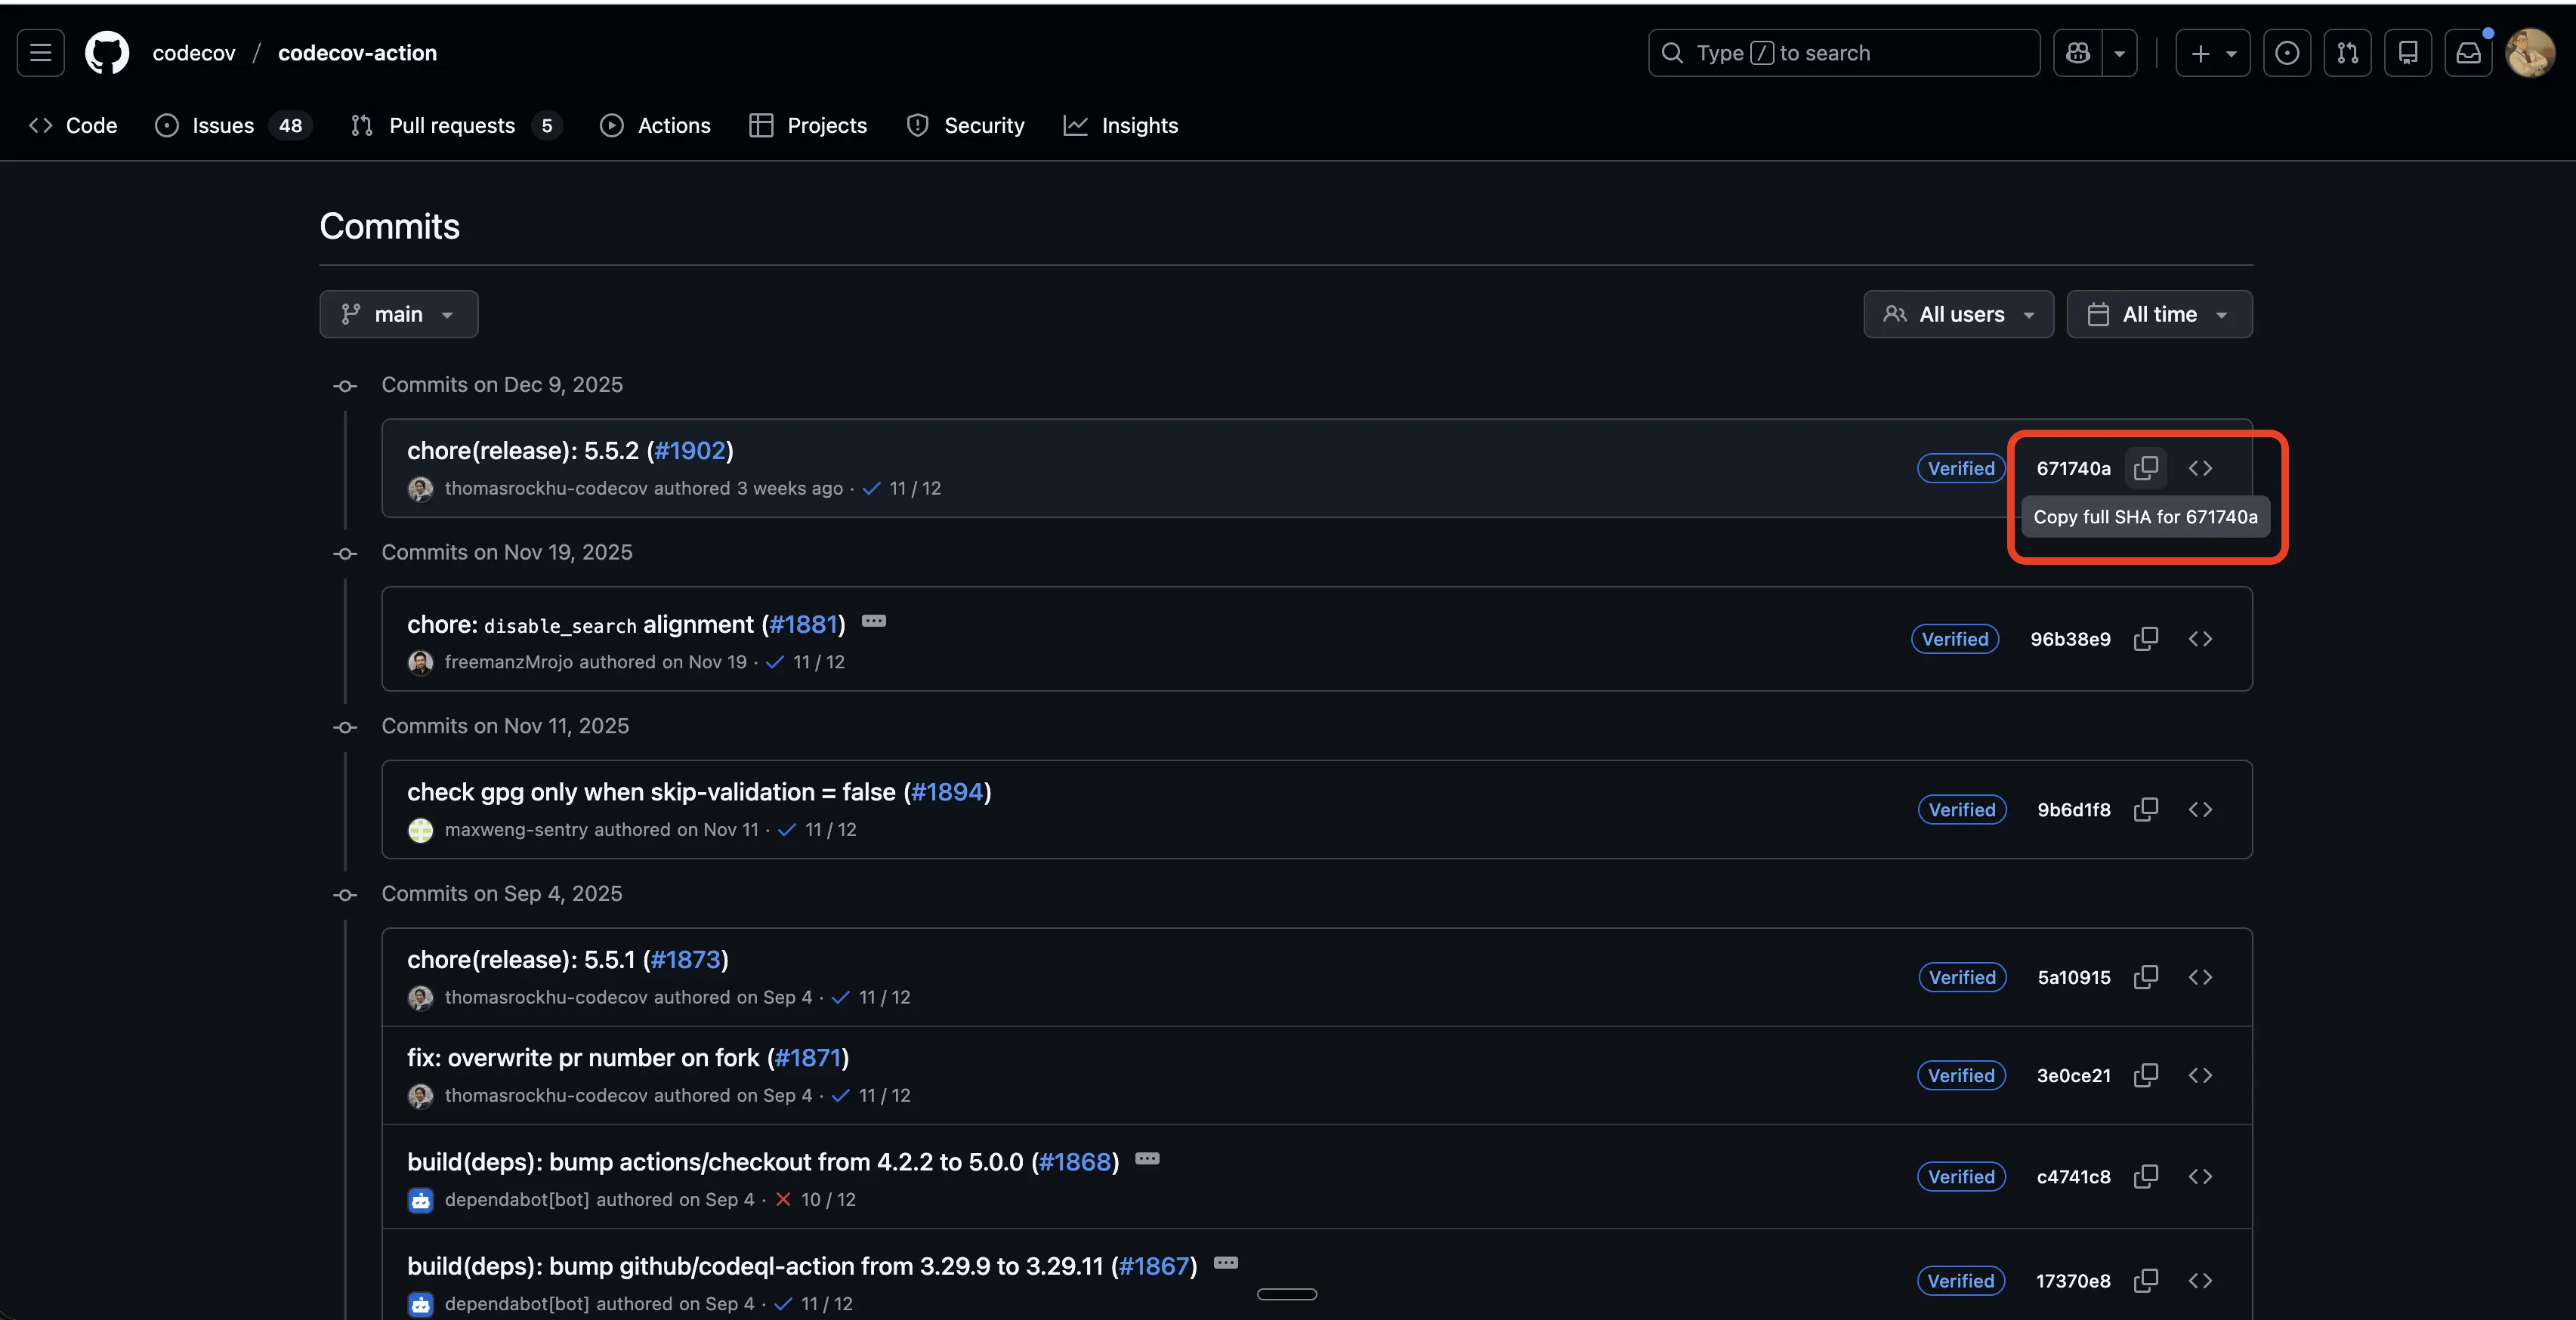Open the create new plus dropdown

tap(2212, 53)
